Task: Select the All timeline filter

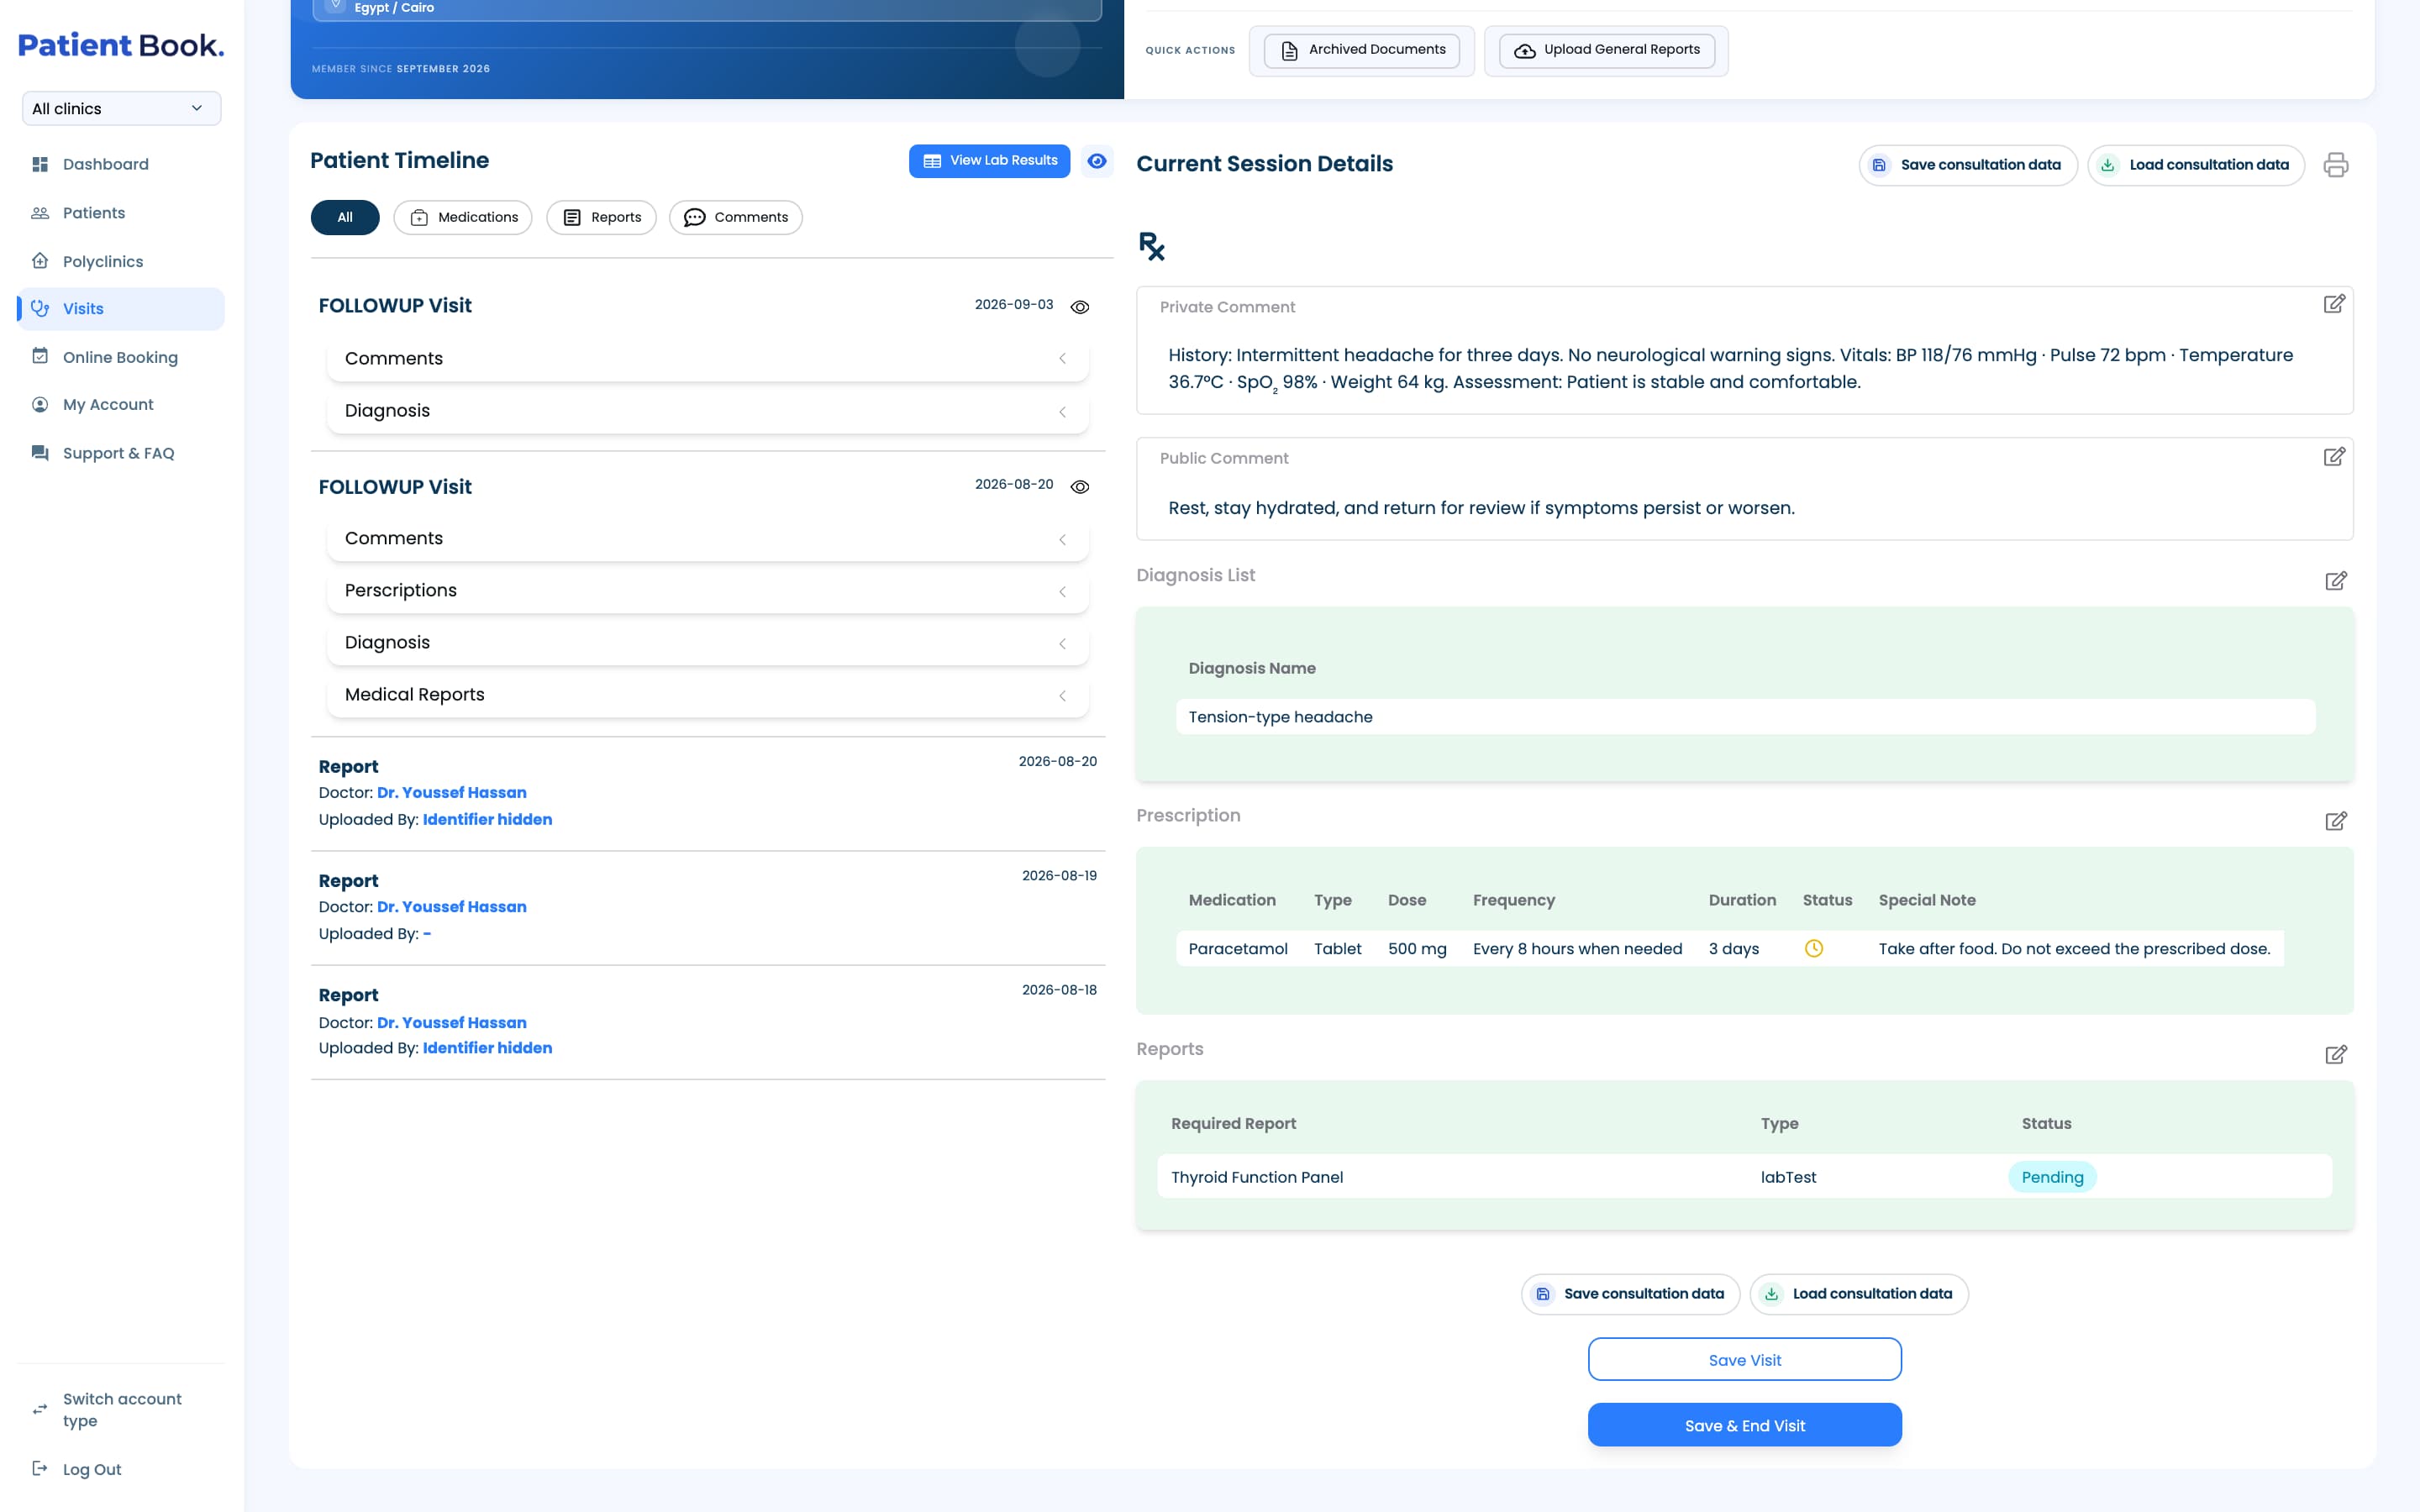Action: [x=345, y=217]
